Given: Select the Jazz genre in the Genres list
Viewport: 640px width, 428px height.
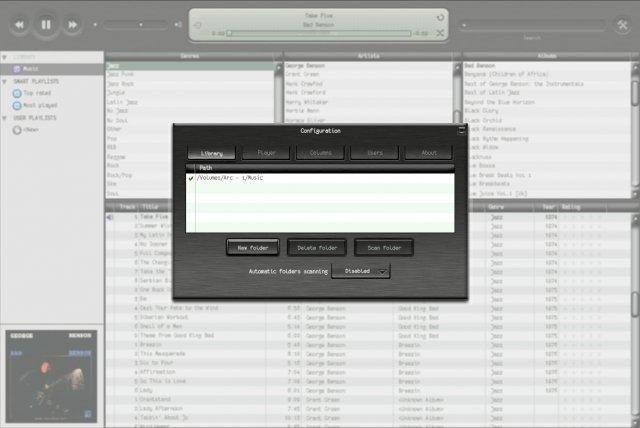Looking at the screenshot, I should click(190, 66).
